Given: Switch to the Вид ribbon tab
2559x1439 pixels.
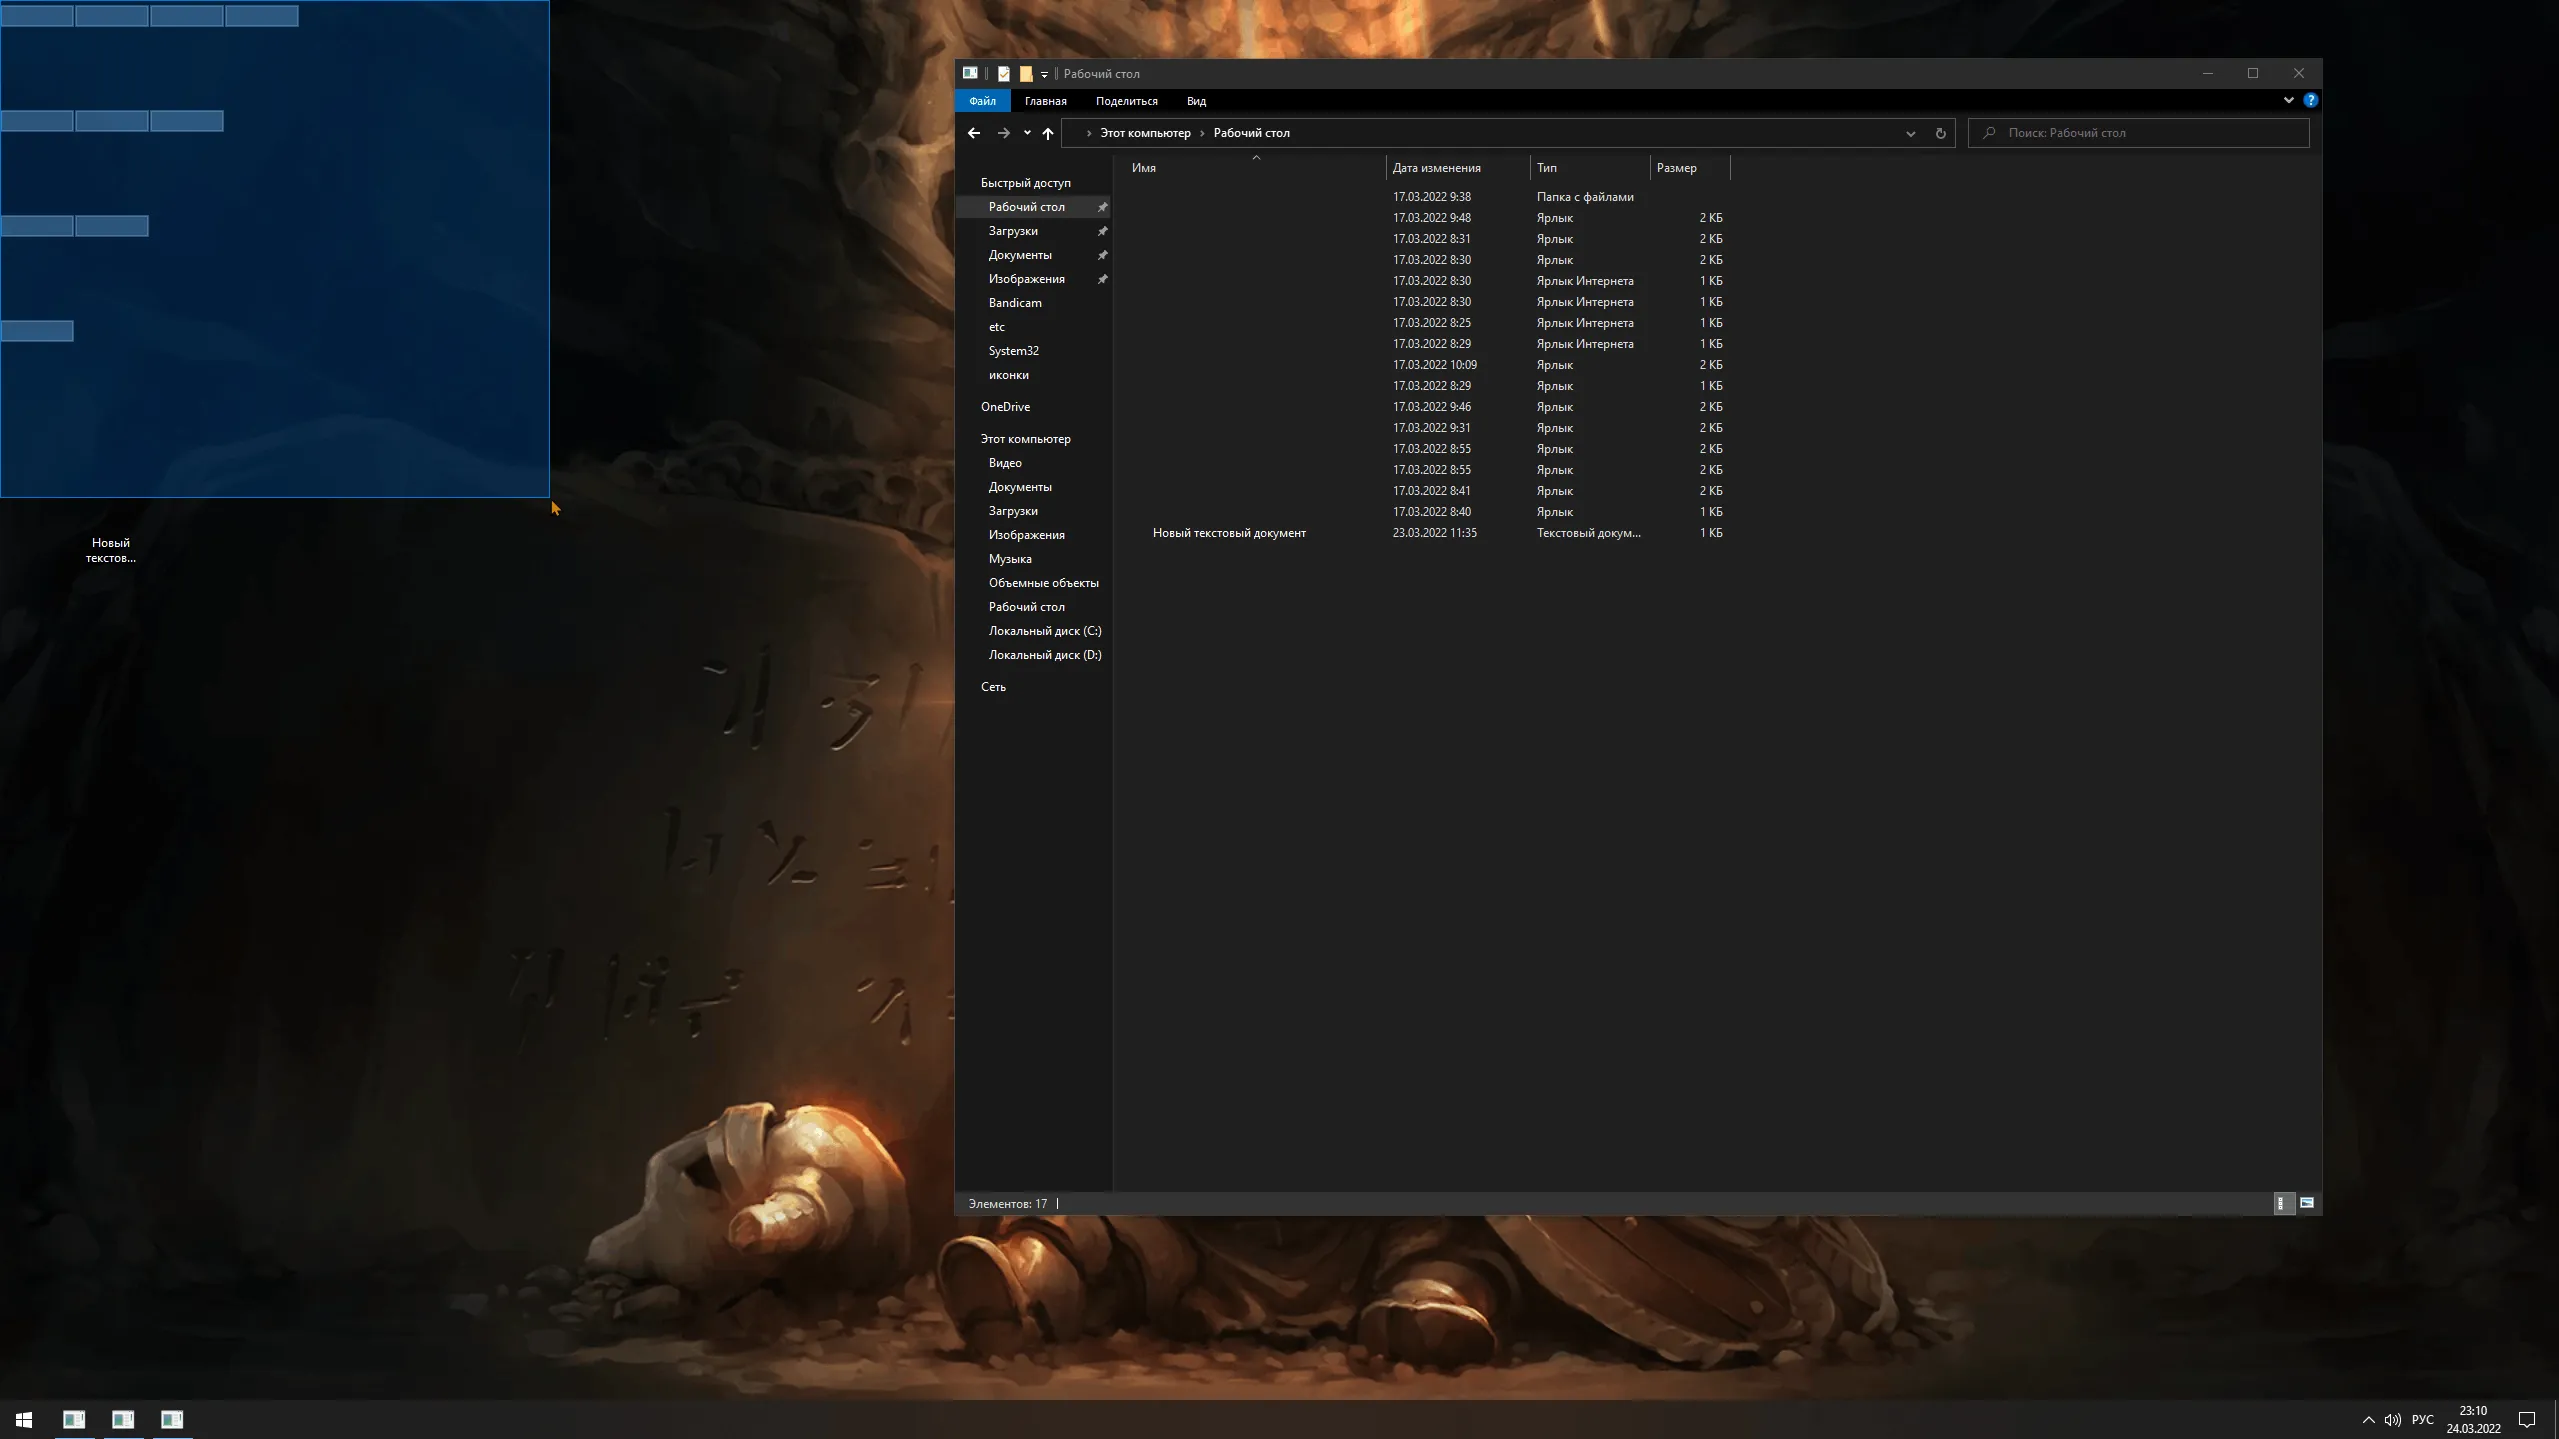Looking at the screenshot, I should (1196, 101).
